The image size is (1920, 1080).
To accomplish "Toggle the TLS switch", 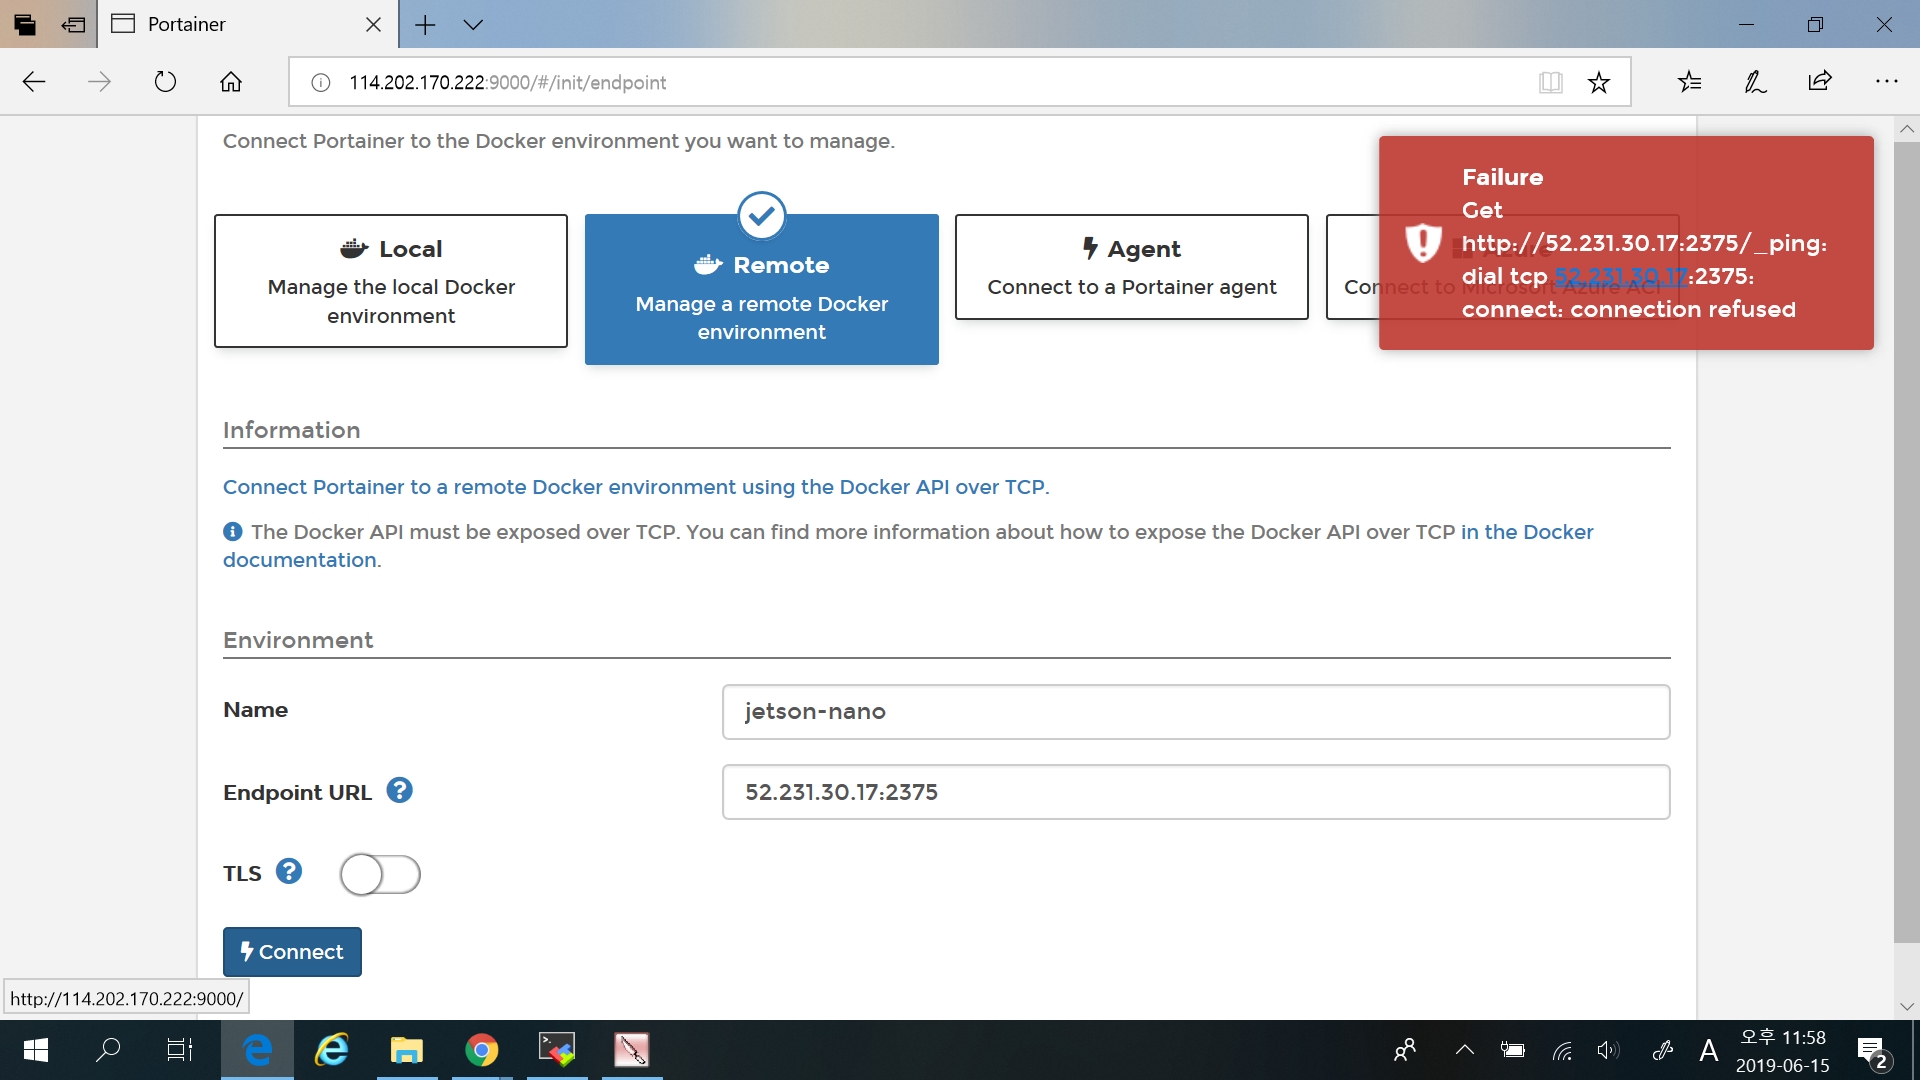I will 380,874.
